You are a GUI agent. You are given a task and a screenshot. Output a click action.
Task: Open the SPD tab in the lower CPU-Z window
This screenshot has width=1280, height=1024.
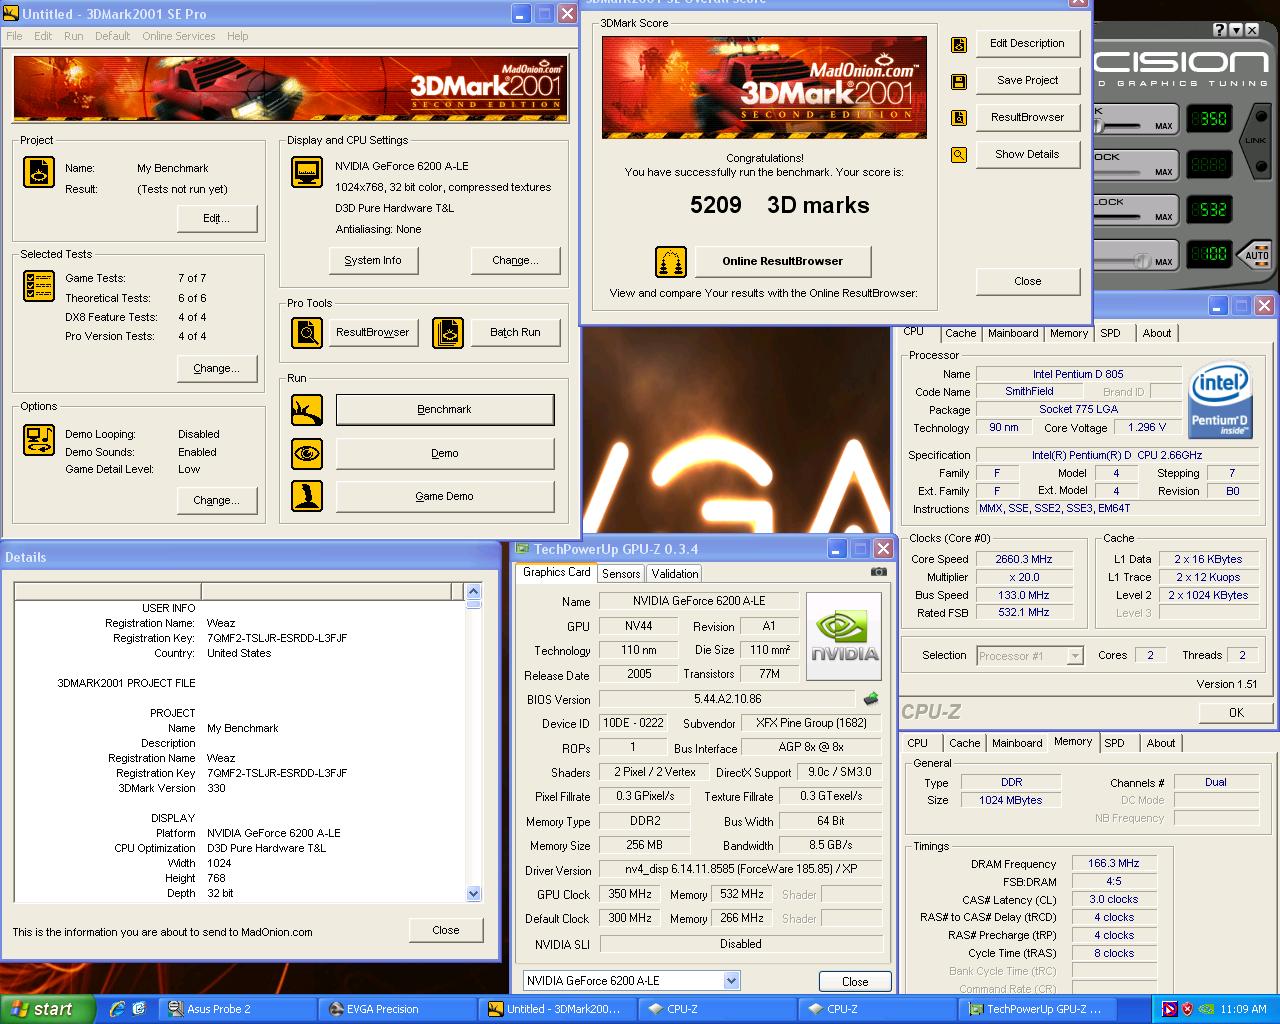(x=1114, y=743)
